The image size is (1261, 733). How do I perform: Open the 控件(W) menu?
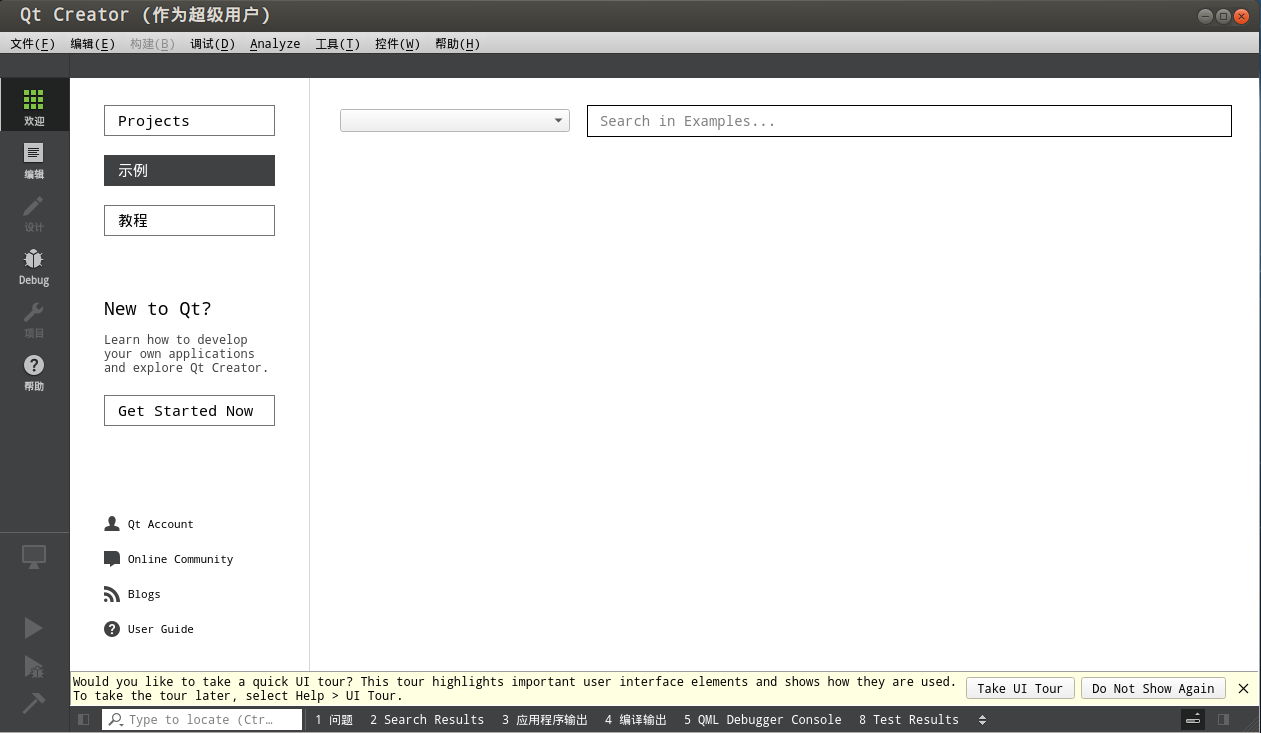tap(398, 44)
